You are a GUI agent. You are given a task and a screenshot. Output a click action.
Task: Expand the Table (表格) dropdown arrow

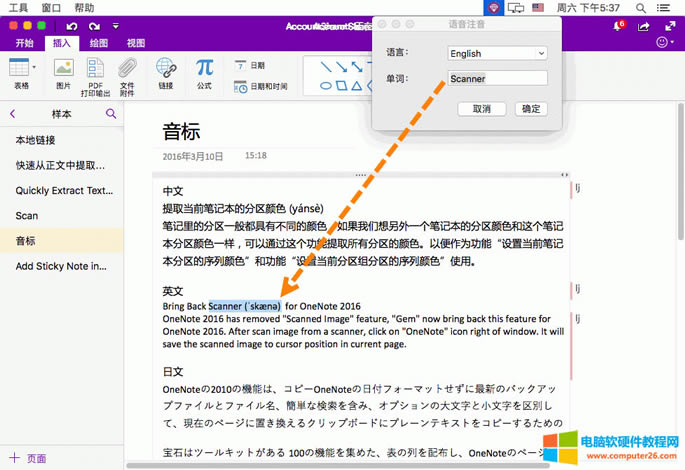click(x=34, y=67)
